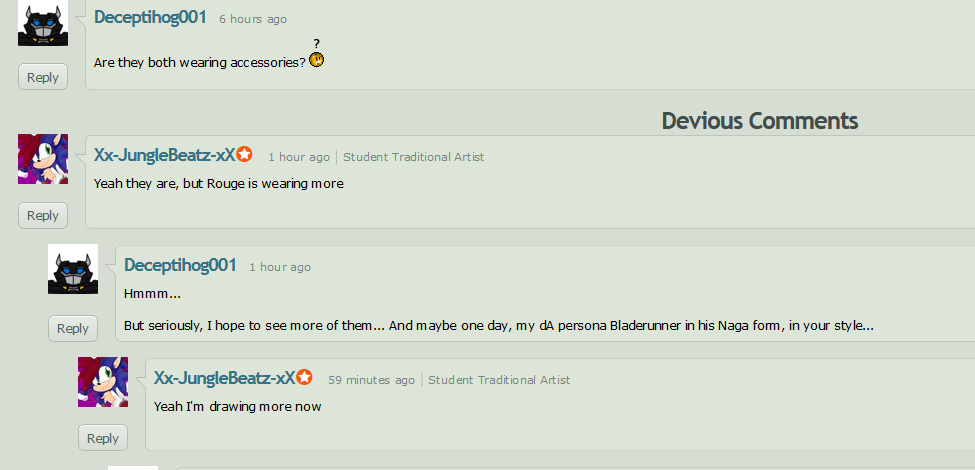975x470 pixels.
Task: Open Sonic avatar on 'drawing more now' comment
Action: point(103,382)
